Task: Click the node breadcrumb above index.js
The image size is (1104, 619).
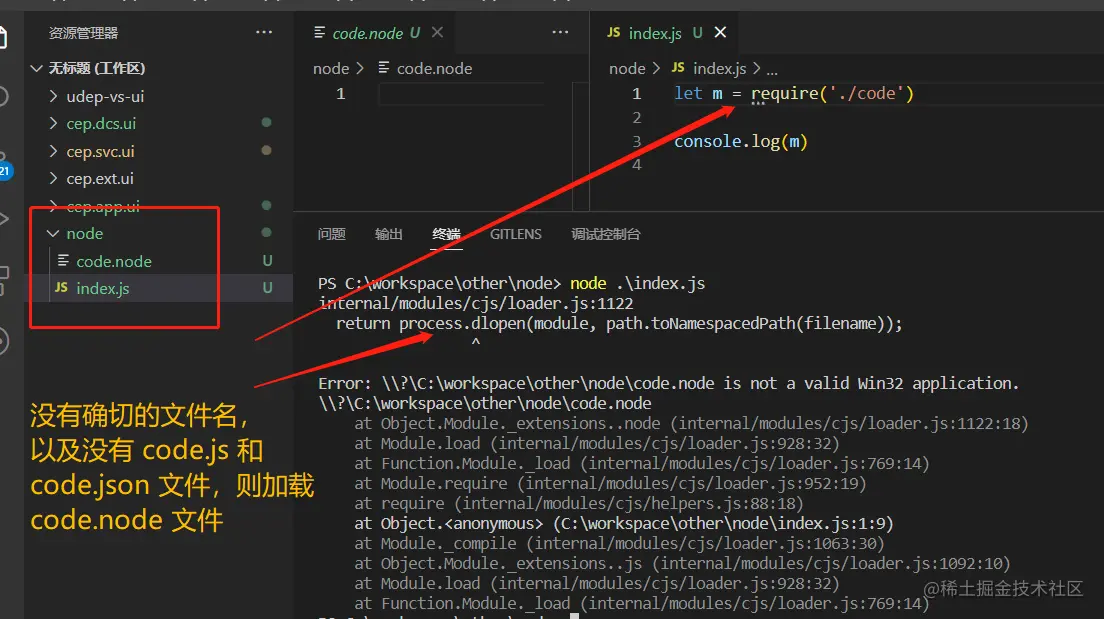Action: [x=627, y=69]
